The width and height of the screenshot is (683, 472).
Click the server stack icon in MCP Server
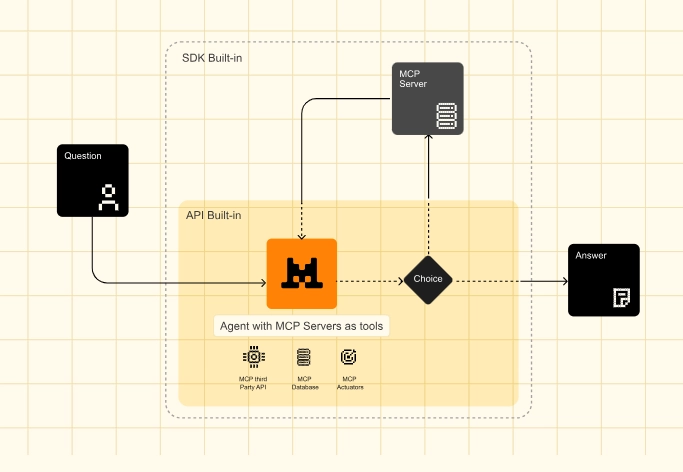446,116
